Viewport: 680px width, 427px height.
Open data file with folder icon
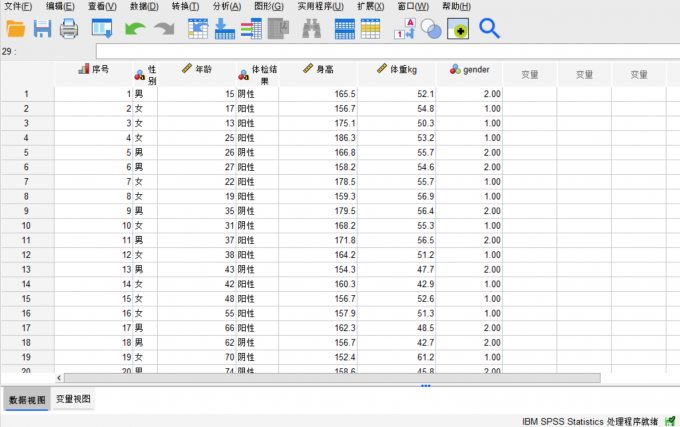pyautogui.click(x=16, y=29)
